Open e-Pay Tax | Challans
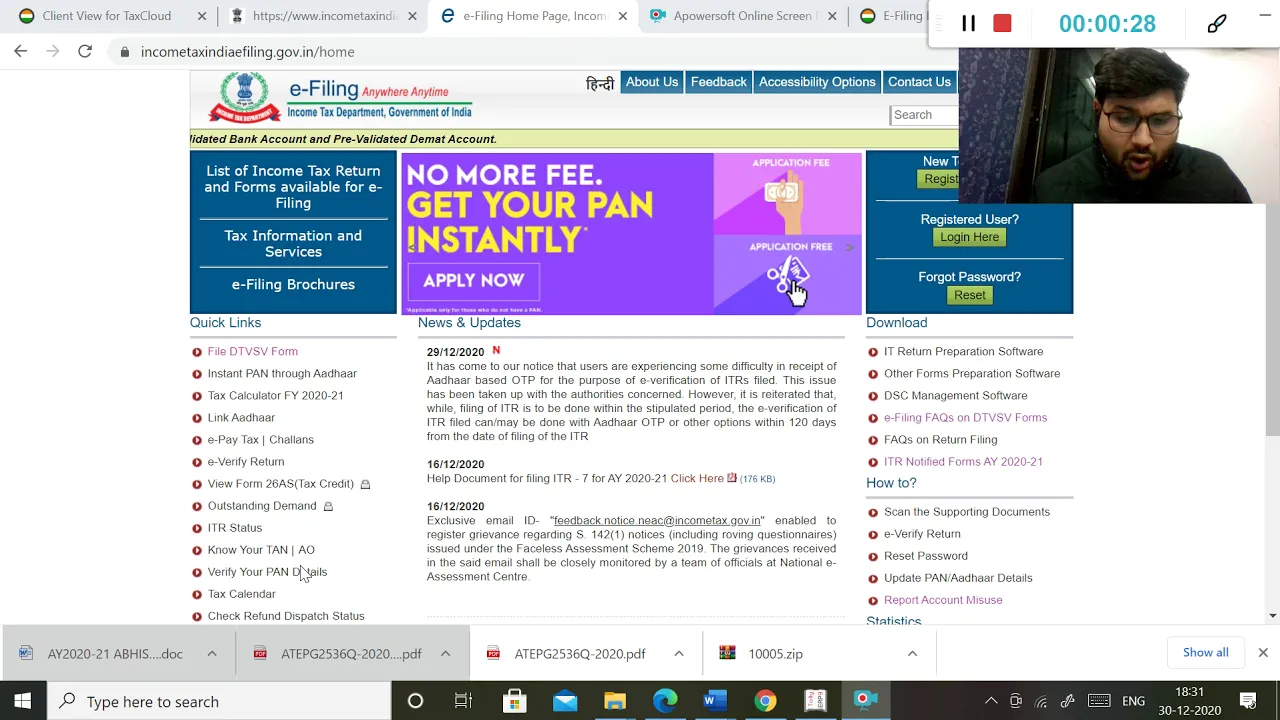The width and height of the screenshot is (1280, 720). coord(260,439)
